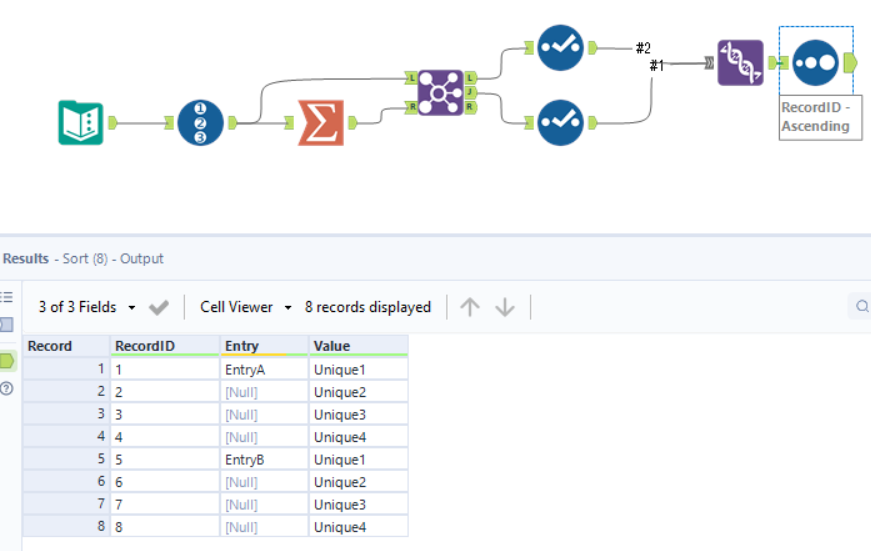Select the Summarize tool on the canvas

(321, 123)
